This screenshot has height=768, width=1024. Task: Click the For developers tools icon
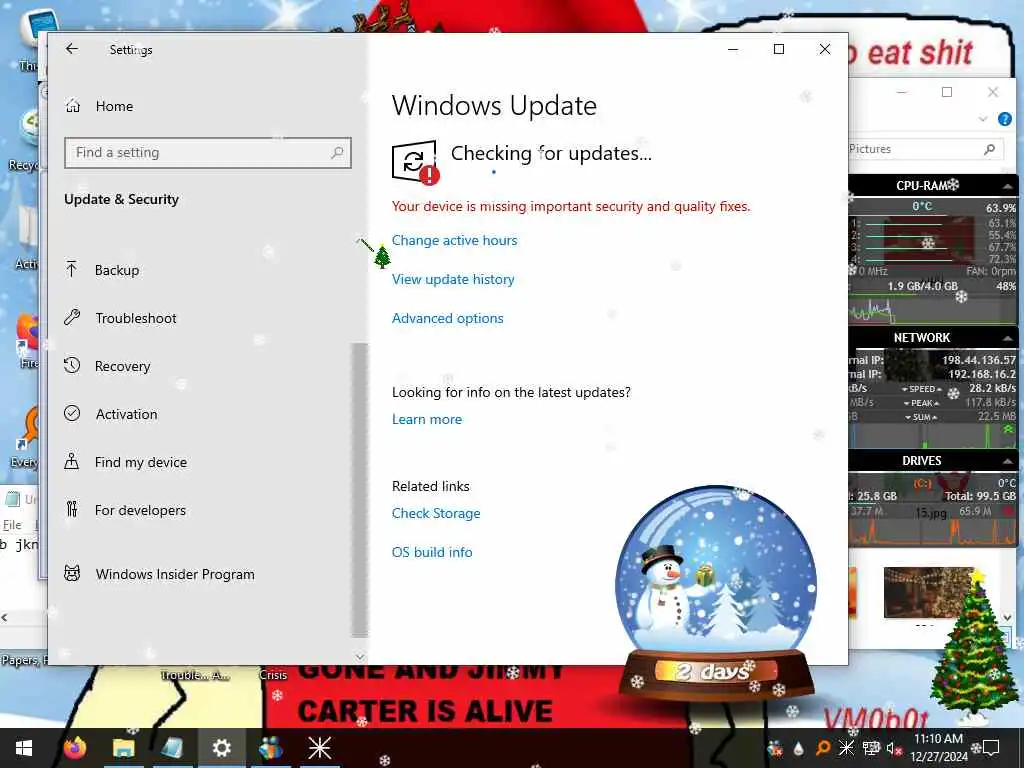[72, 509]
